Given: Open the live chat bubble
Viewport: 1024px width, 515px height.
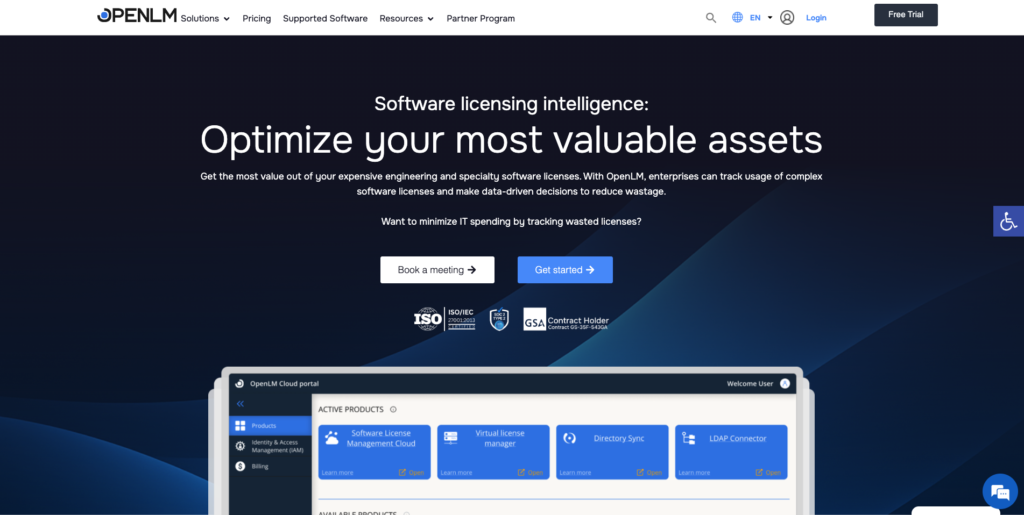Looking at the screenshot, I should (999, 491).
